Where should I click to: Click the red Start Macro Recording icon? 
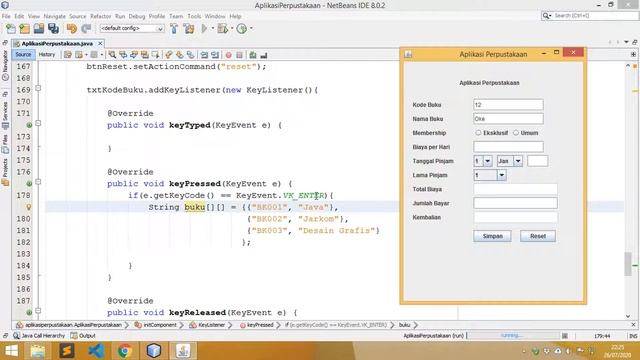tap(229, 55)
